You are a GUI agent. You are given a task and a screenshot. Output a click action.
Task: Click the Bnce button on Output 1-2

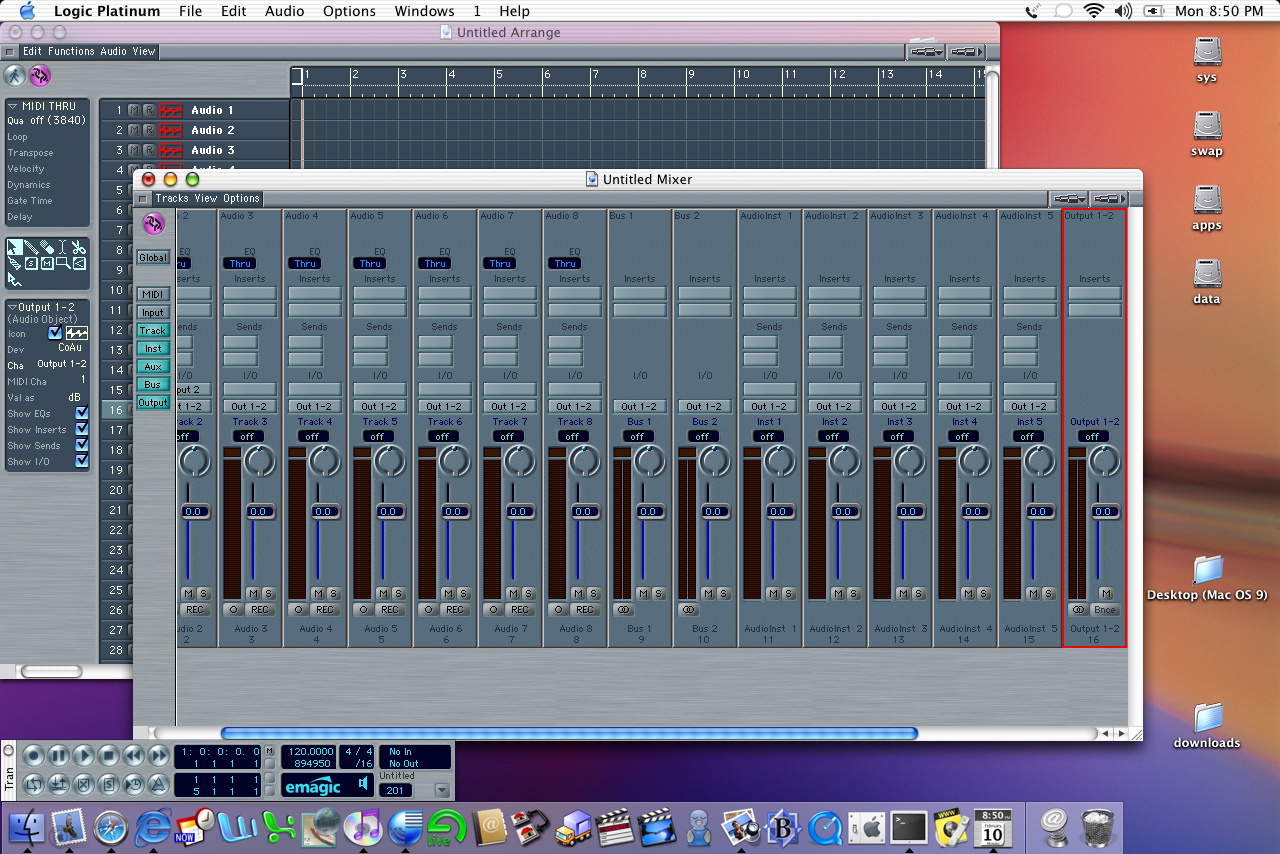(x=1104, y=610)
